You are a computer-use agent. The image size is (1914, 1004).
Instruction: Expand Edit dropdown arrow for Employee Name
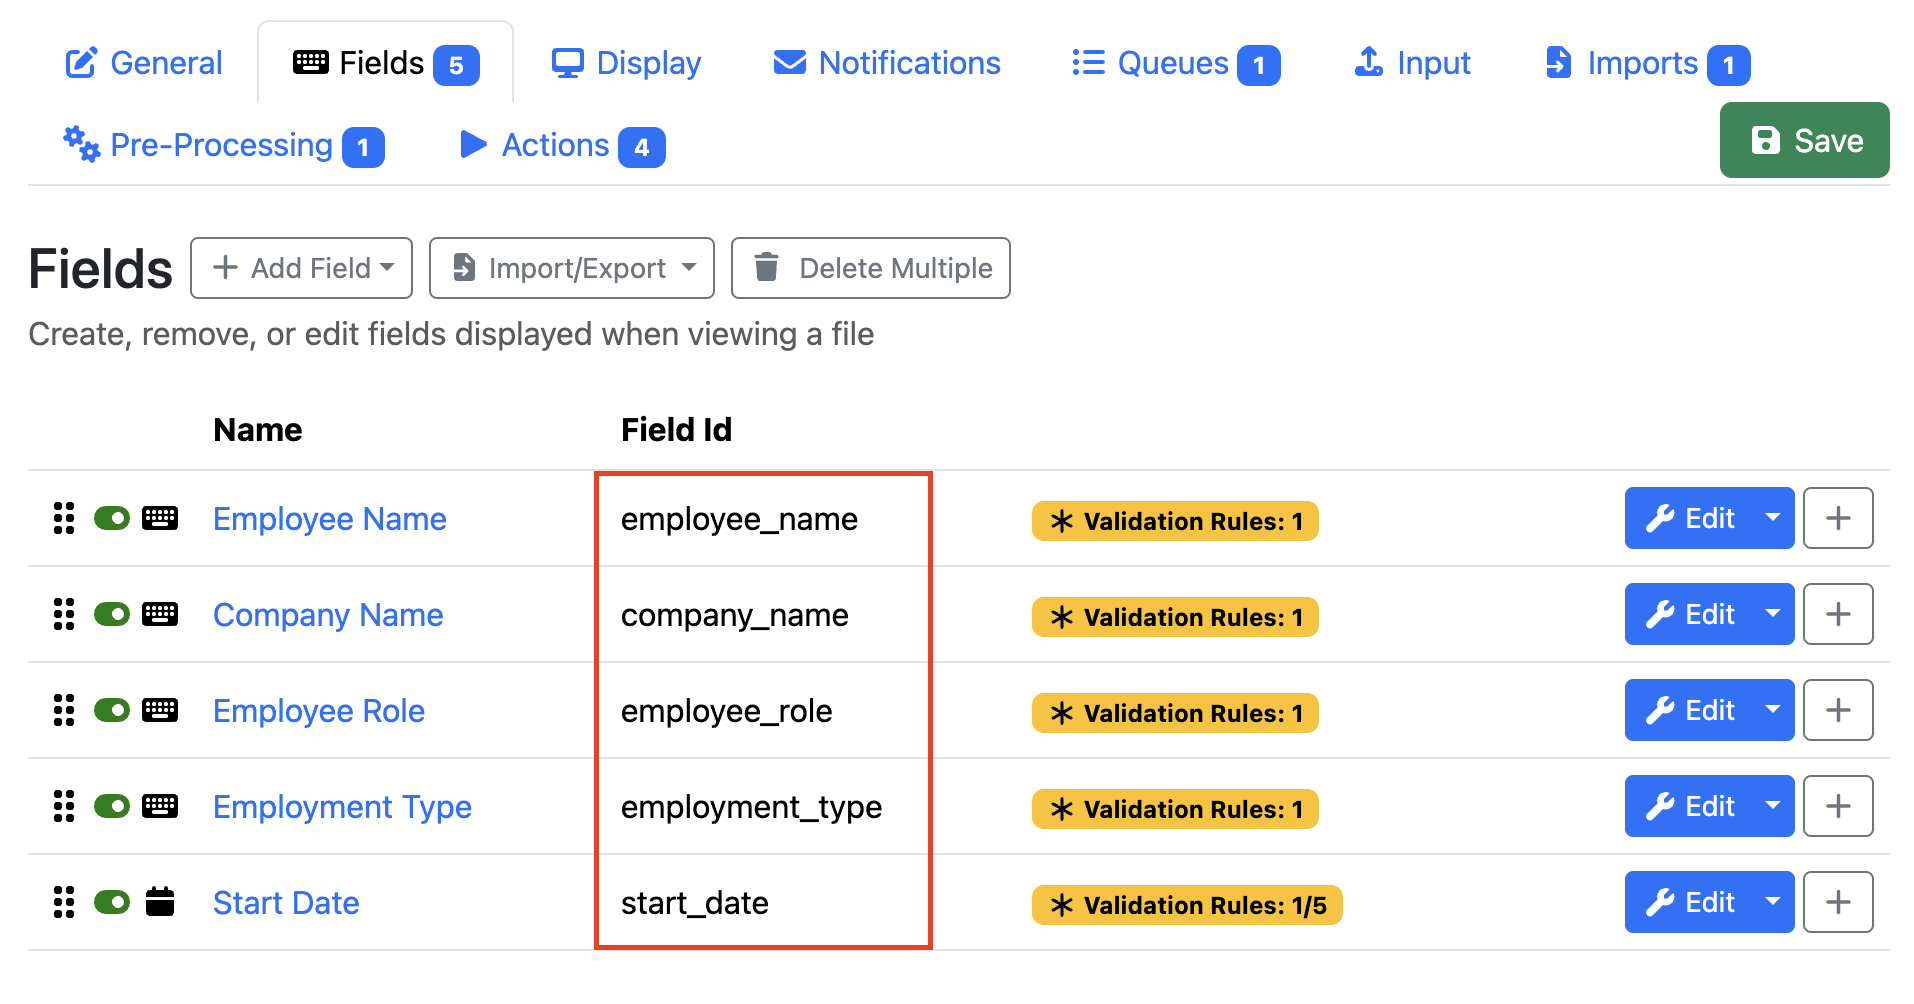pos(1773,518)
